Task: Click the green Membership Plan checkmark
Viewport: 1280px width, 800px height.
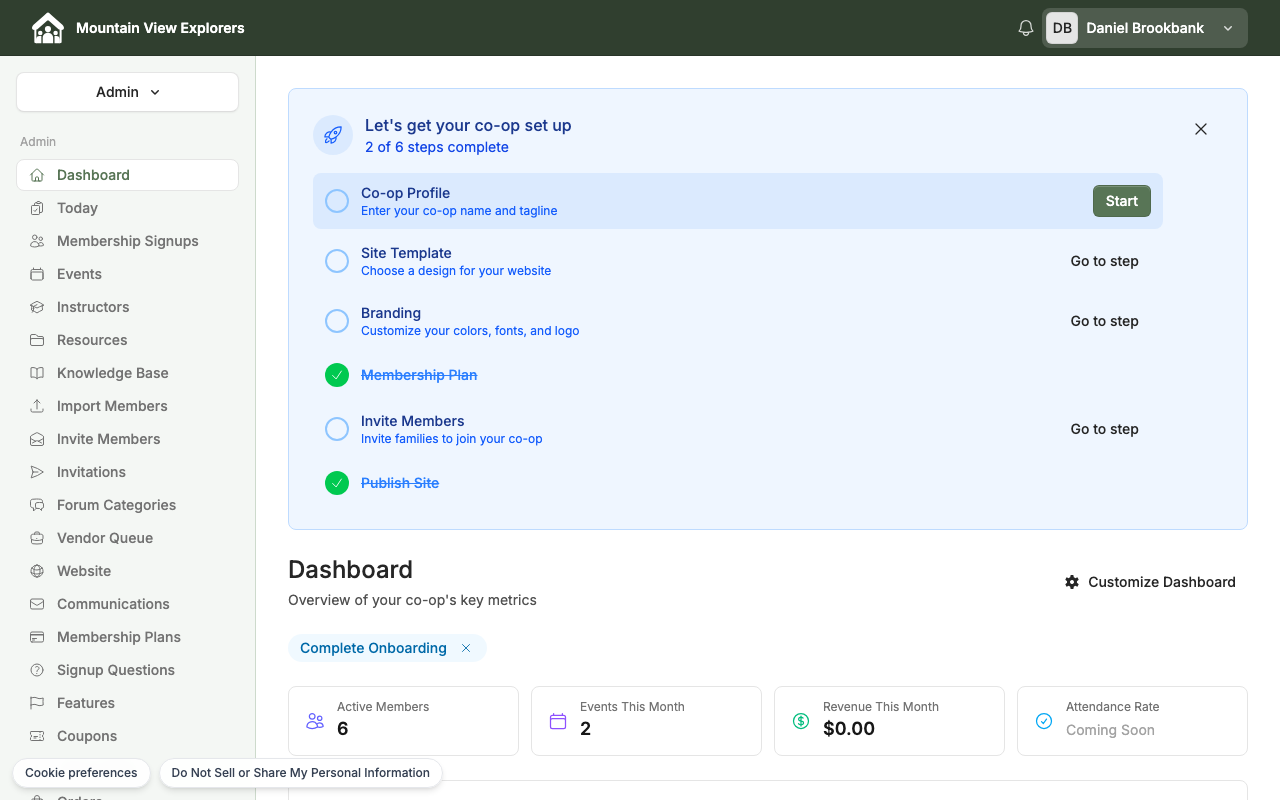Action: coord(337,375)
